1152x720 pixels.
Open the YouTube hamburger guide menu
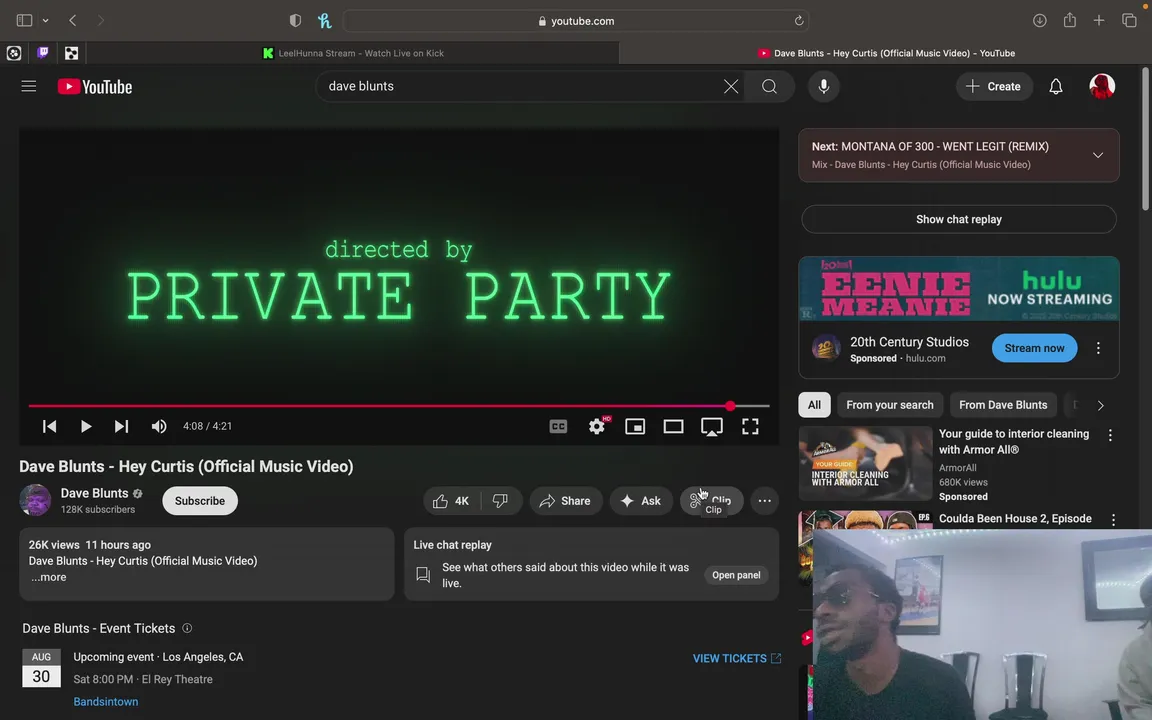coord(29,87)
